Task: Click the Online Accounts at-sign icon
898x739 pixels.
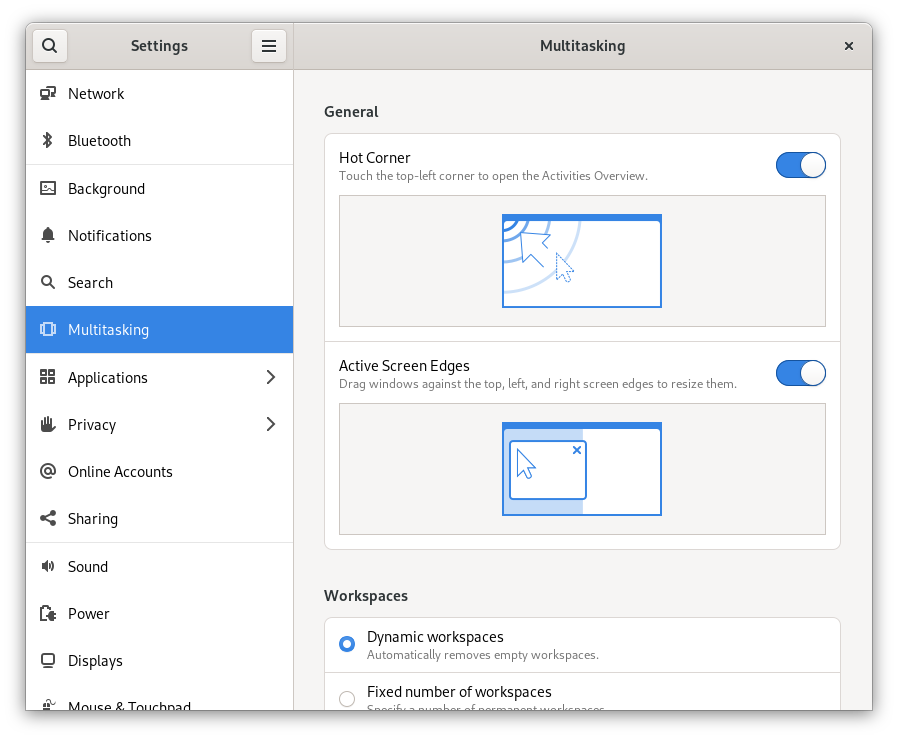Action: pos(48,471)
